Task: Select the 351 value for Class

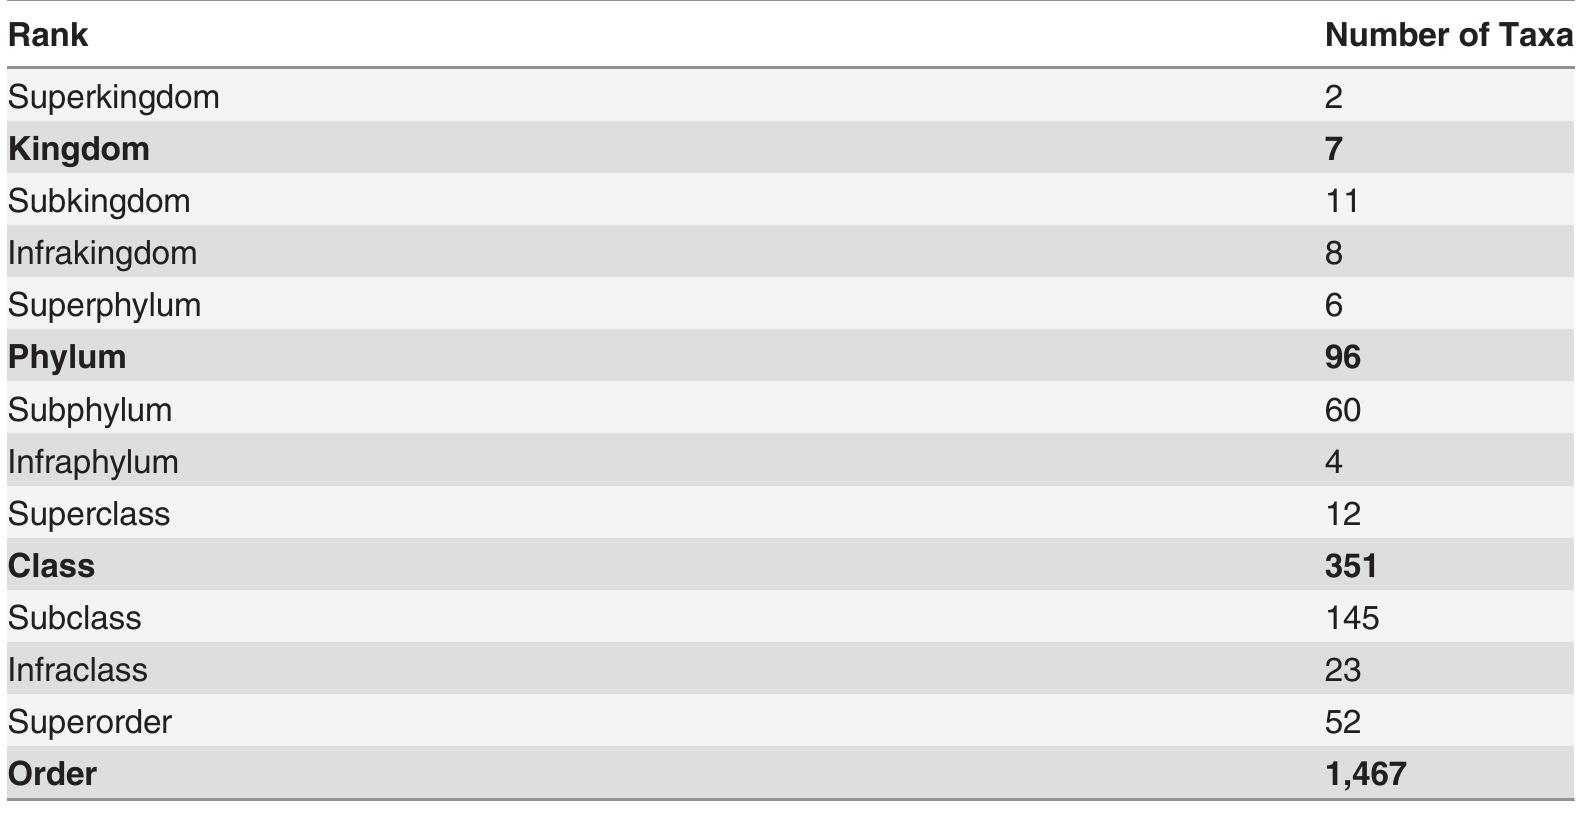Action: point(1351,566)
